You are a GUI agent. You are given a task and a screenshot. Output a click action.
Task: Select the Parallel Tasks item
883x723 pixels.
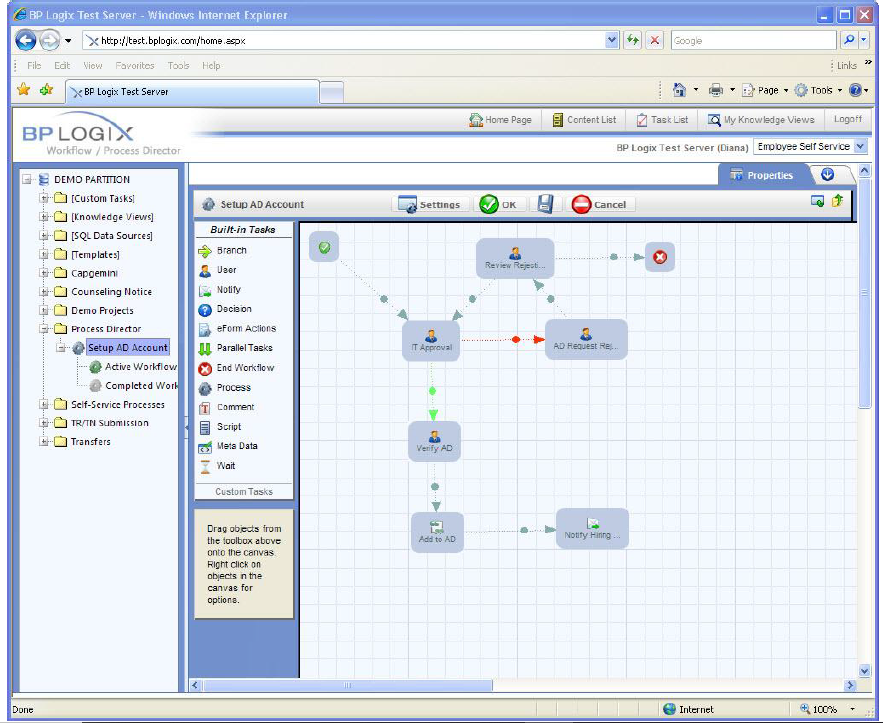[236, 349]
